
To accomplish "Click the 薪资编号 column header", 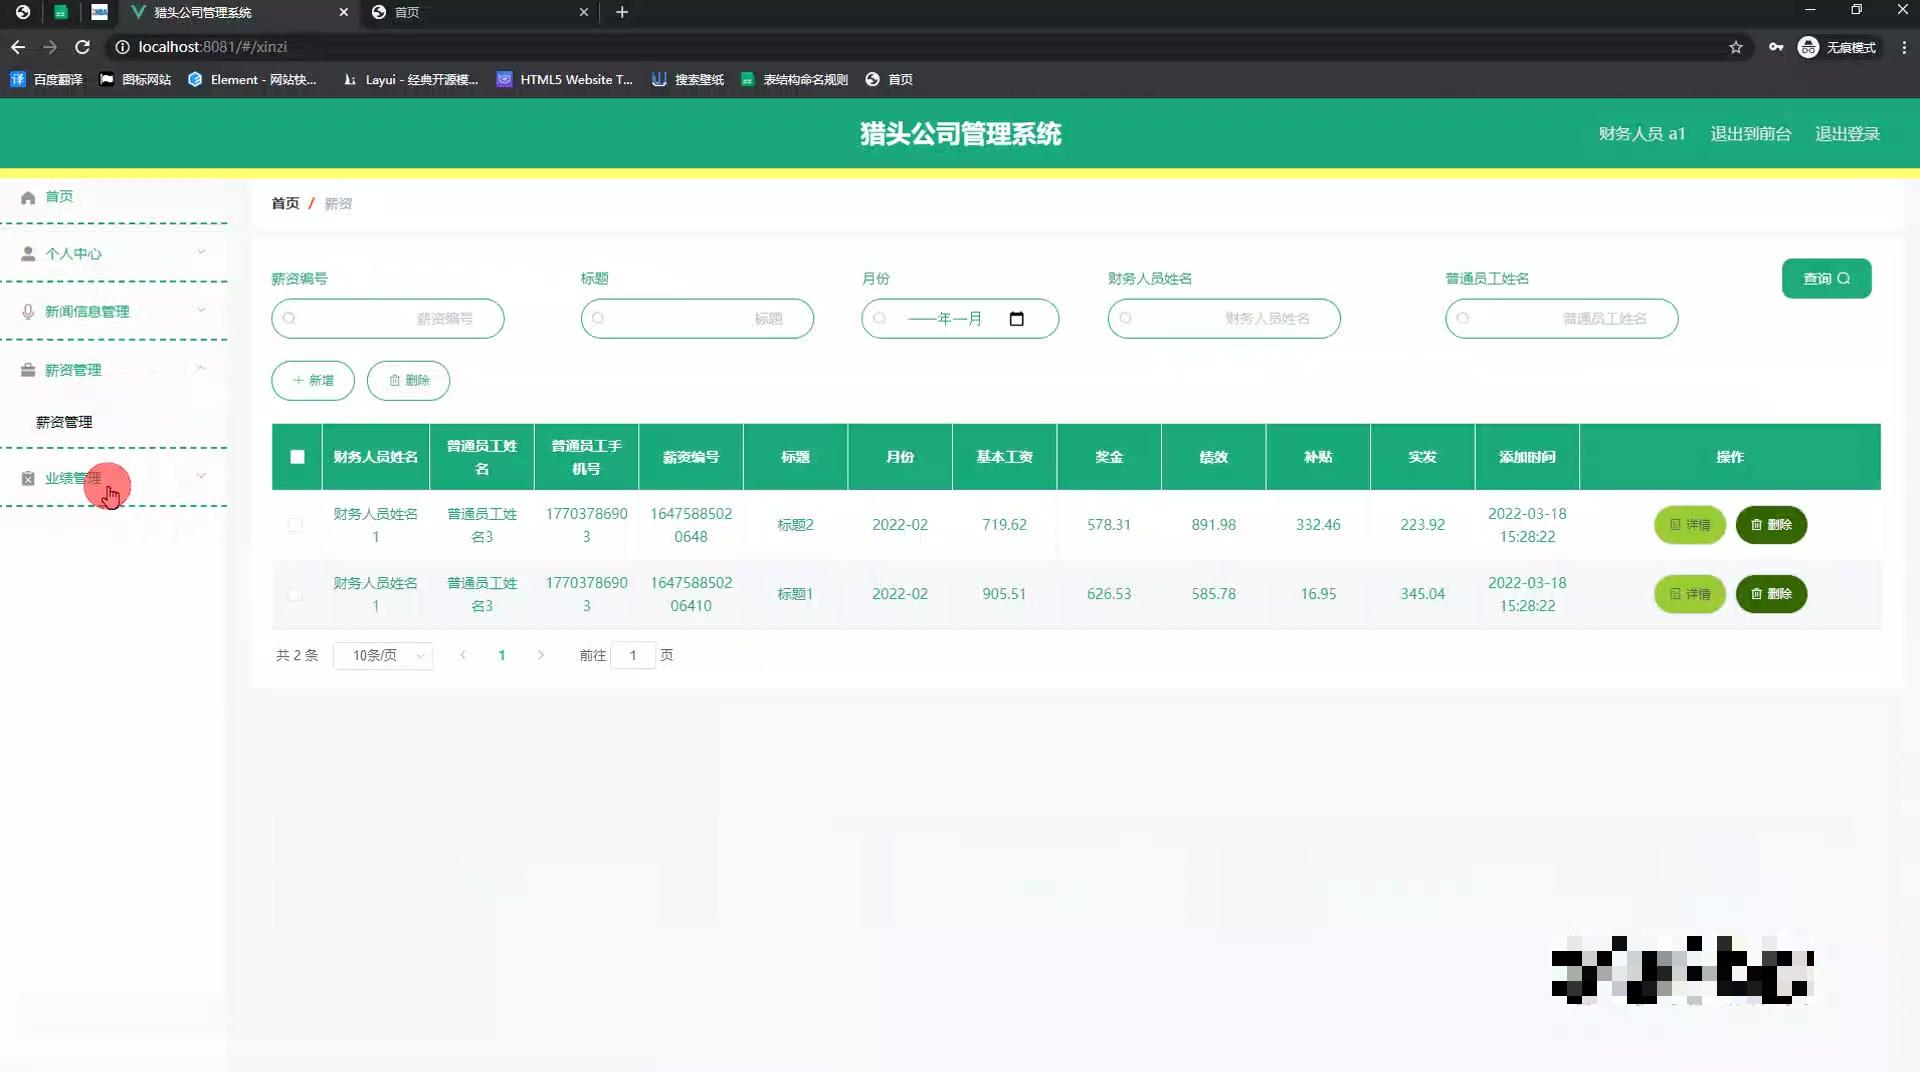I will click(x=691, y=457).
